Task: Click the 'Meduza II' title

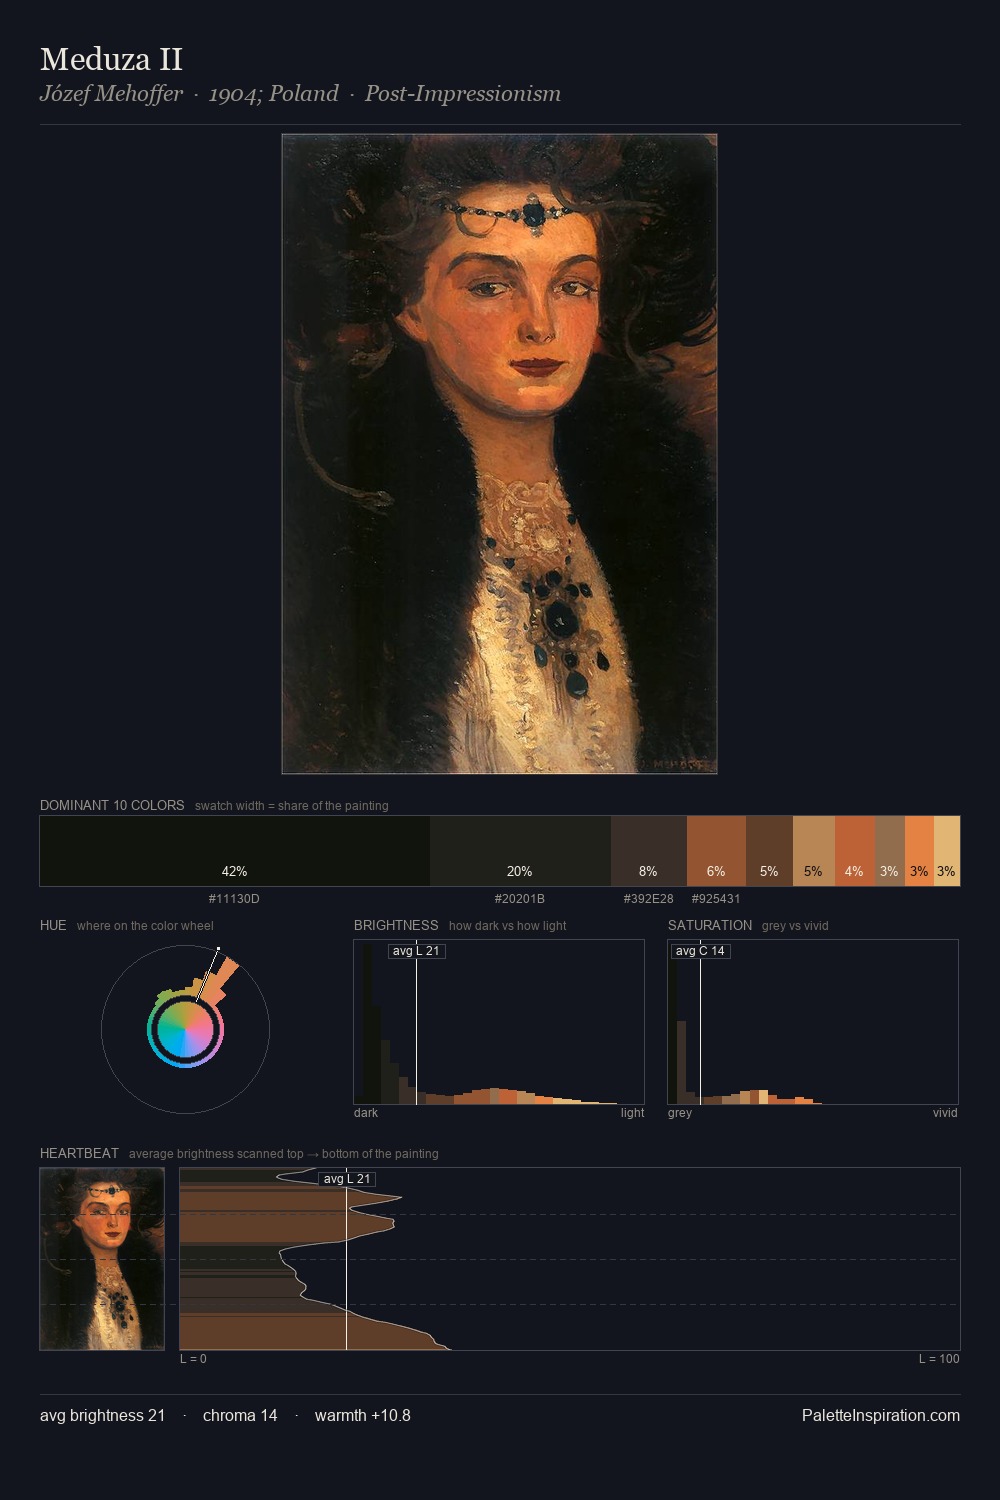Action: 111,59
